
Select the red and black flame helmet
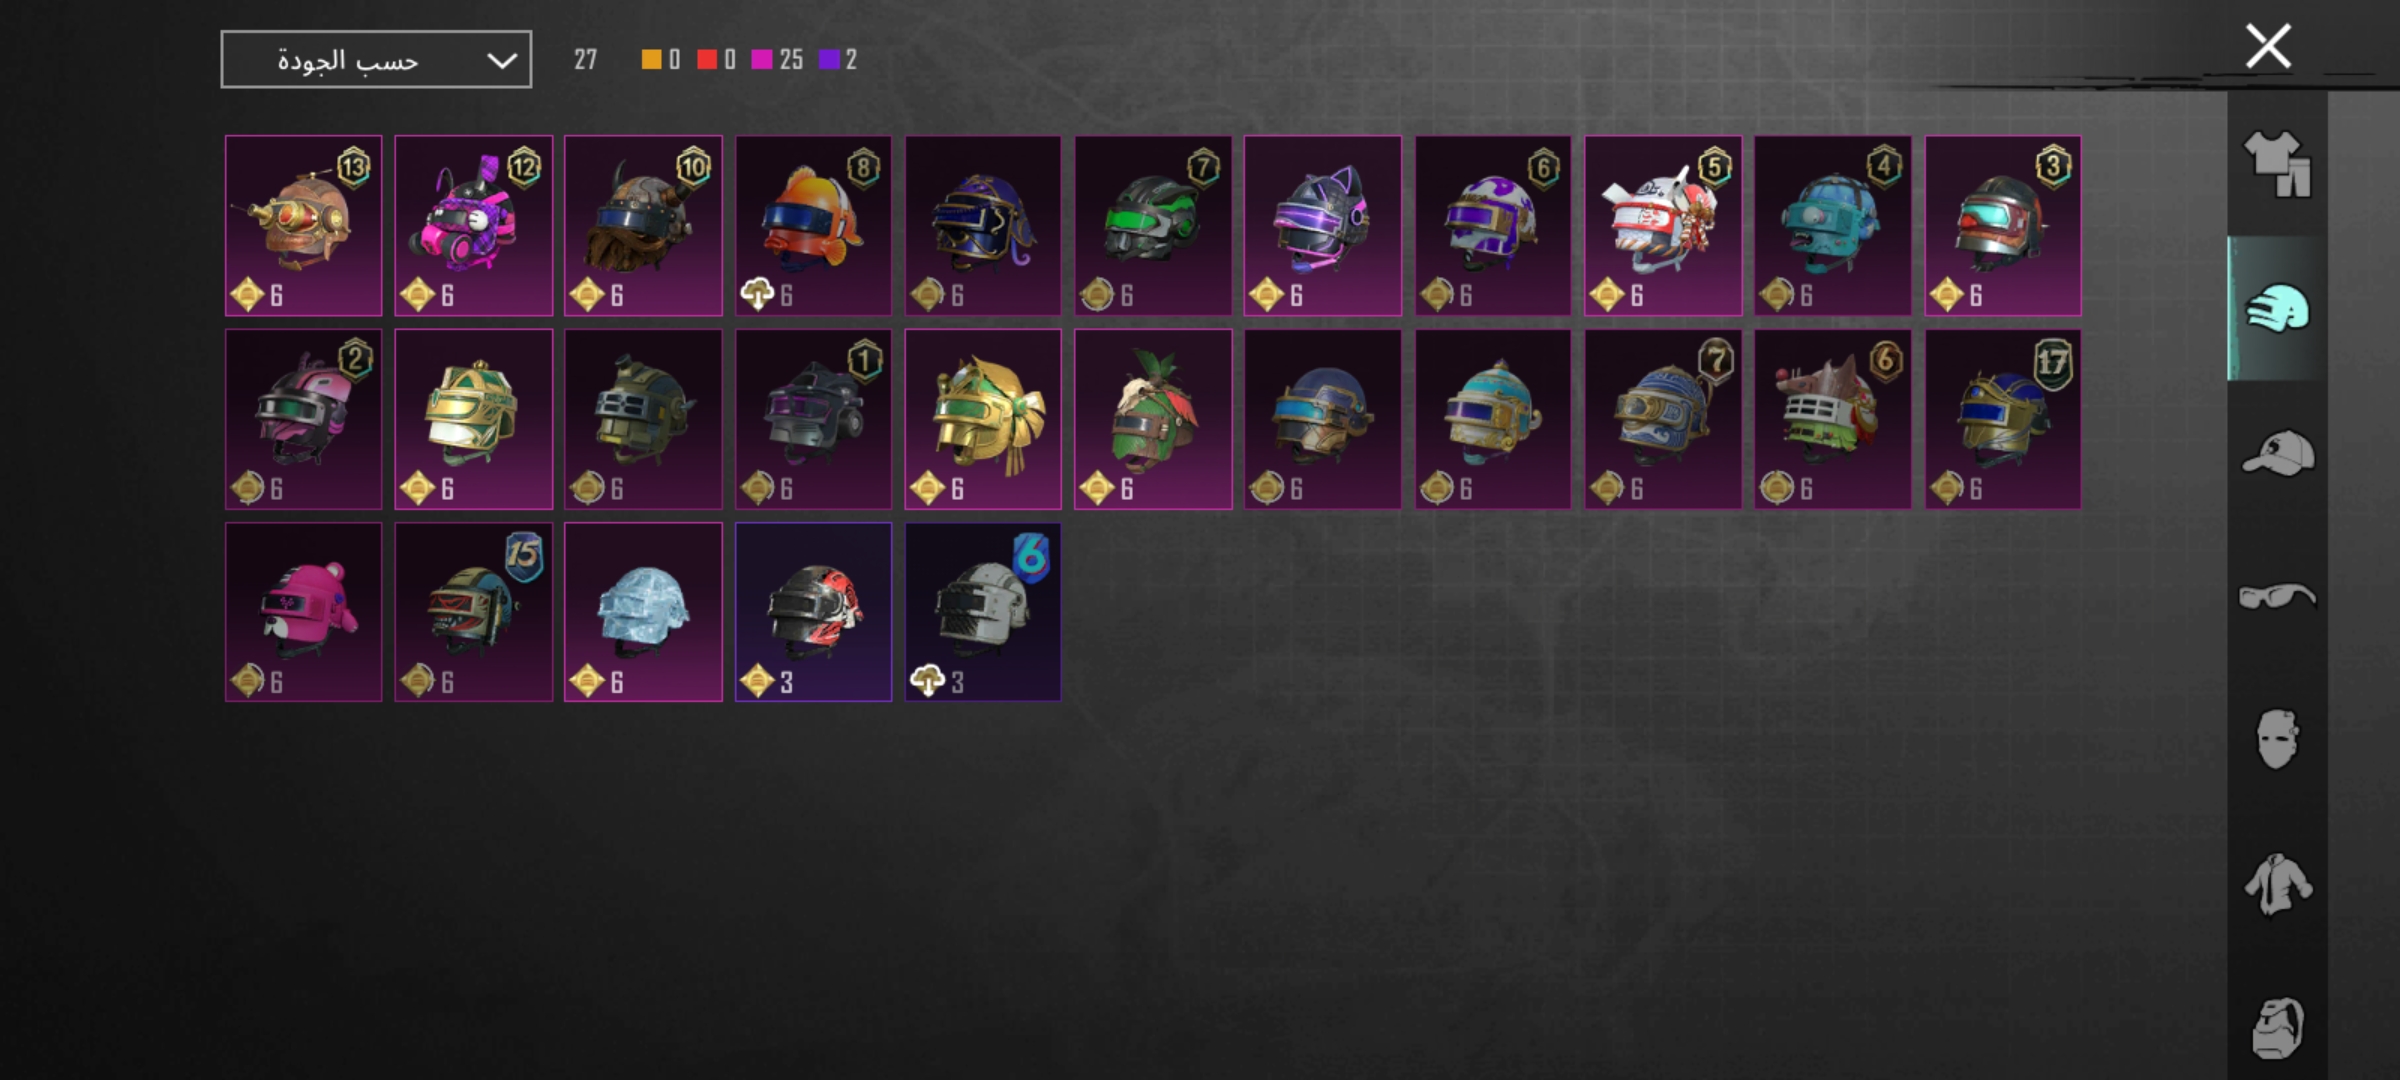coord(813,612)
